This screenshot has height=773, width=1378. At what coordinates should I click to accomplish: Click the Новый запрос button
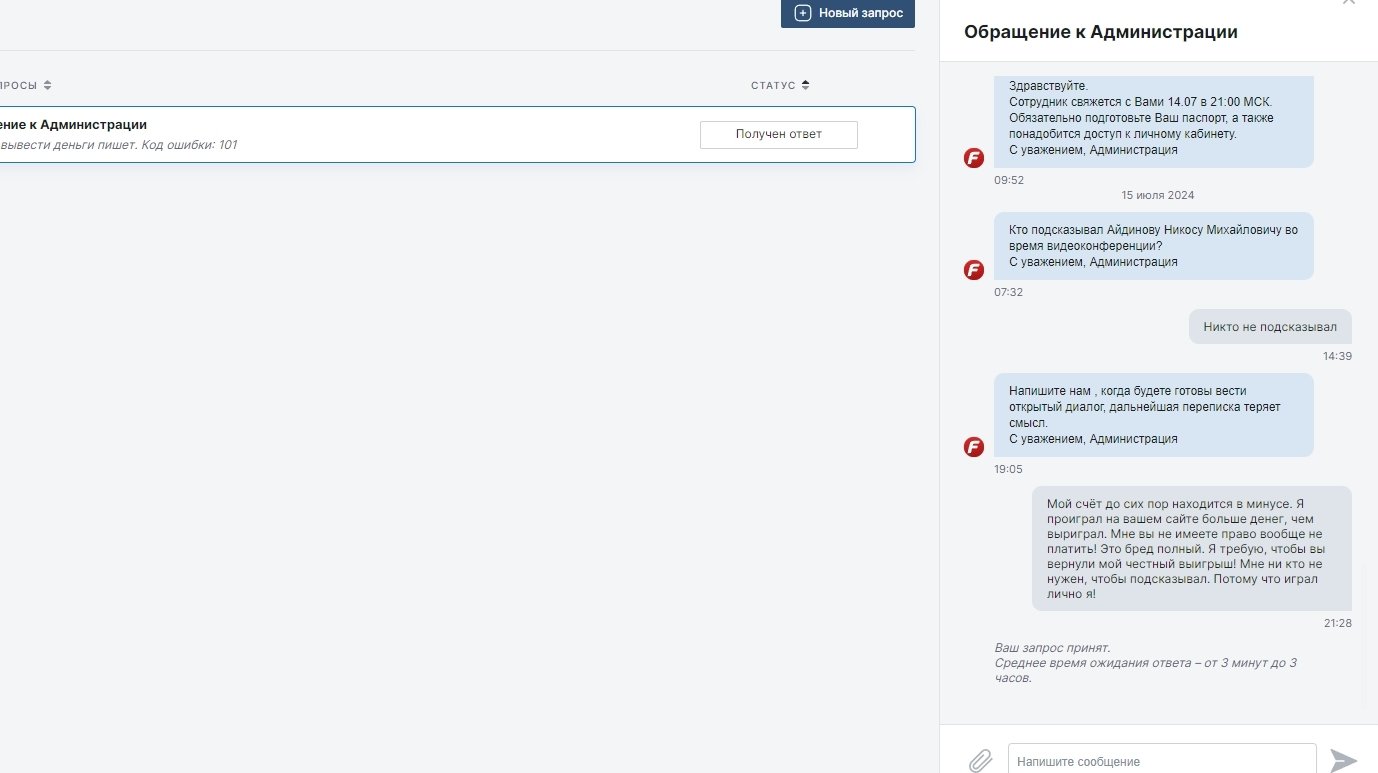click(x=848, y=13)
